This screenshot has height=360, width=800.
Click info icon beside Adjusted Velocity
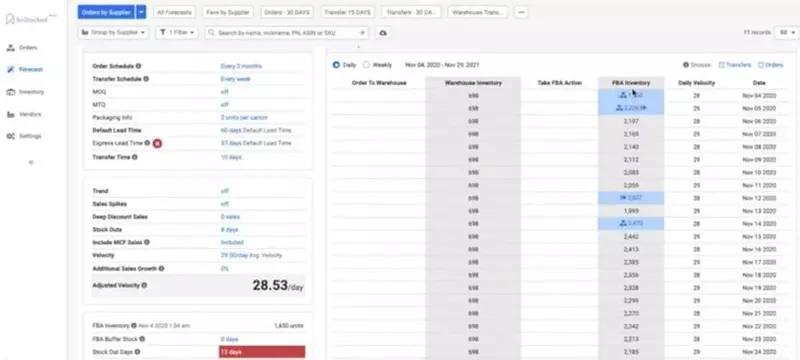pyautogui.click(x=144, y=285)
